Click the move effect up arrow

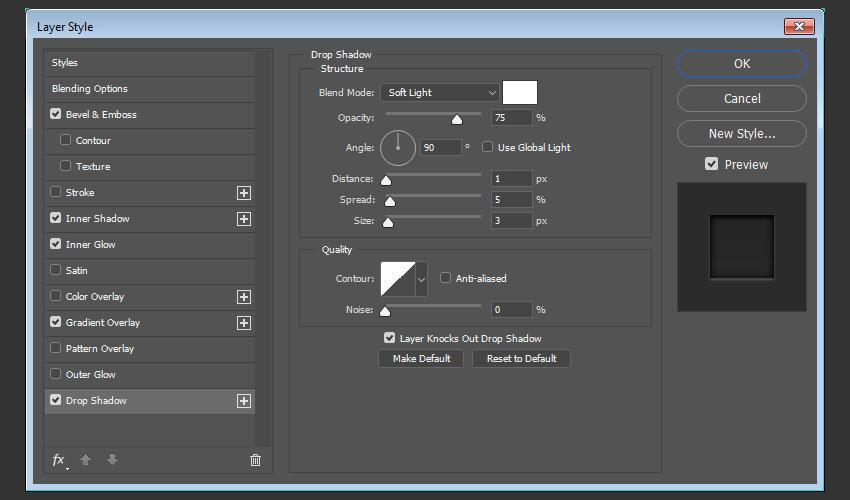click(85, 460)
